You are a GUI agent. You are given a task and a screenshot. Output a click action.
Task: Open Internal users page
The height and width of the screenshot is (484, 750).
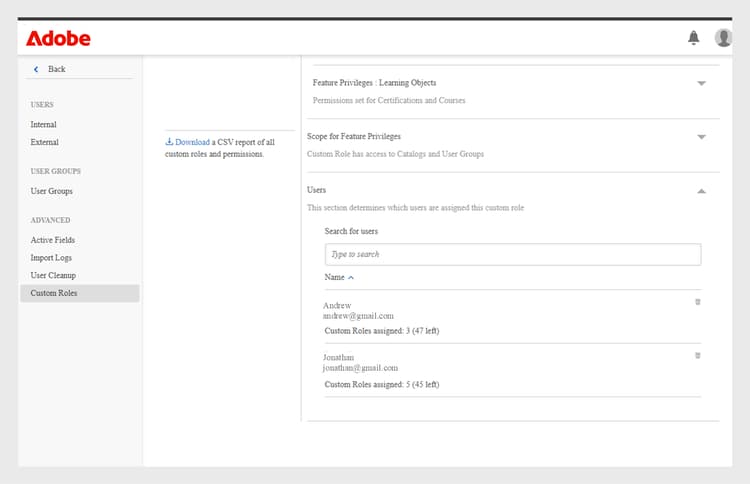pyautogui.click(x=44, y=125)
